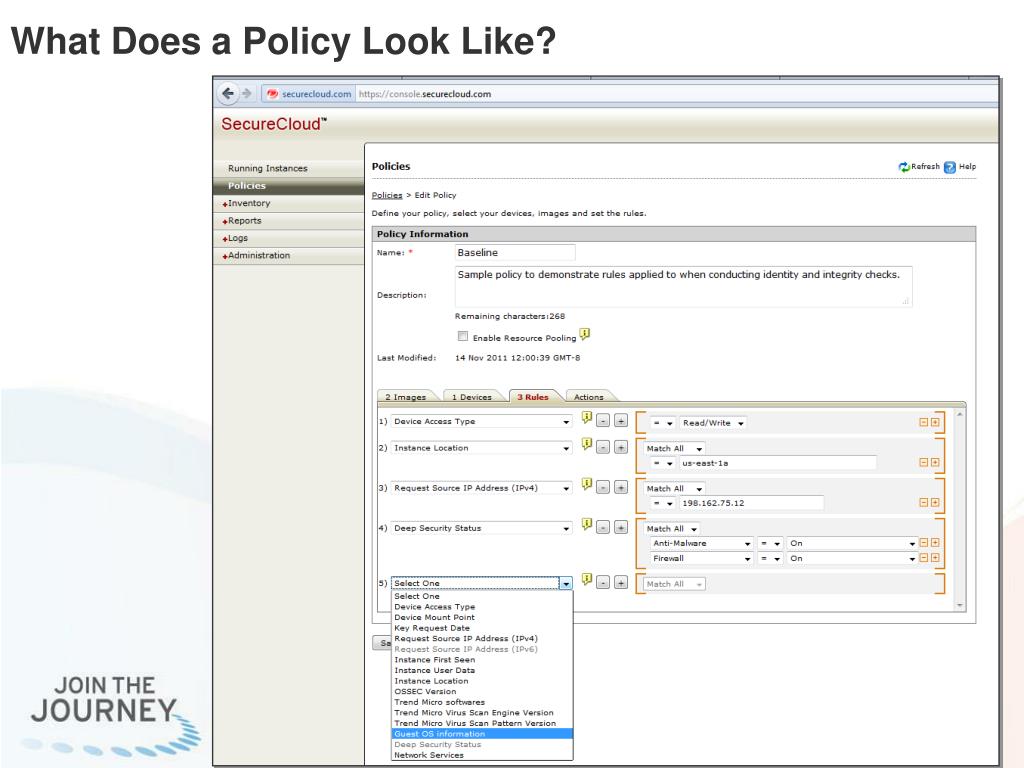Viewport: 1024px width, 768px height.
Task: Open rule 3 Request Source IP Address dropdown
Action: [x=482, y=488]
